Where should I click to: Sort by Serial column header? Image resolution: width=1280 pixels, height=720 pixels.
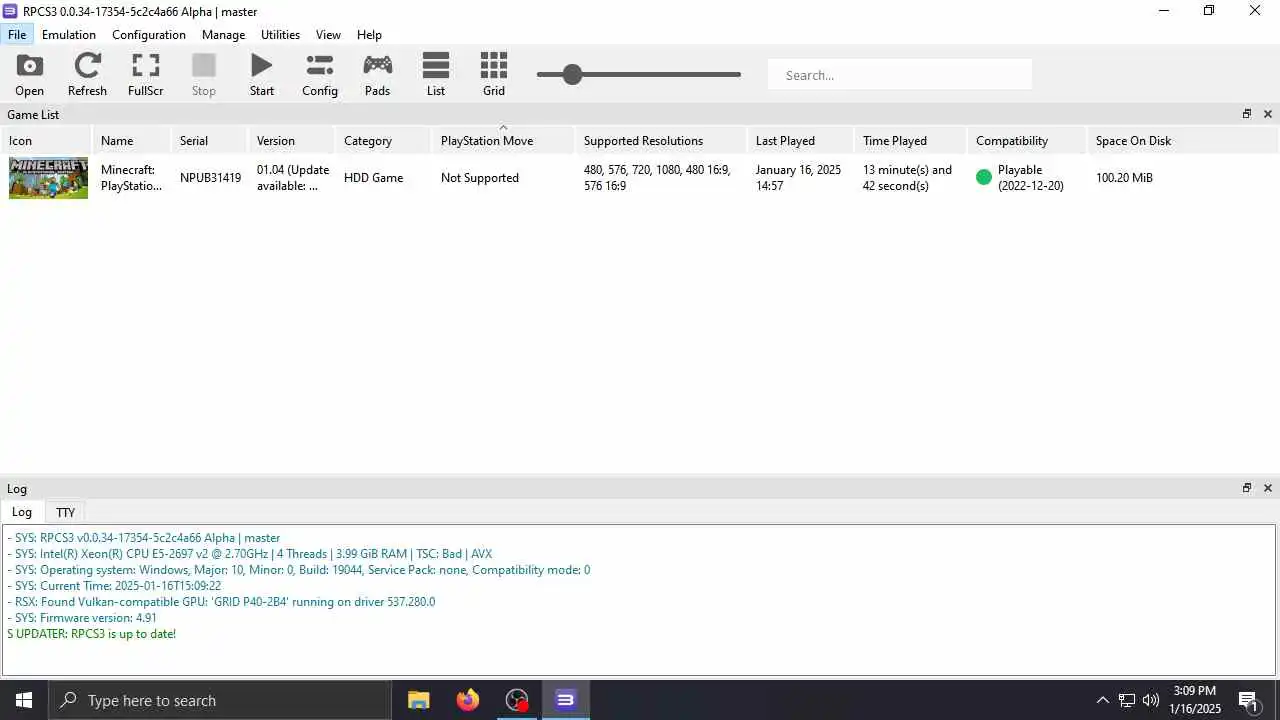(210, 141)
